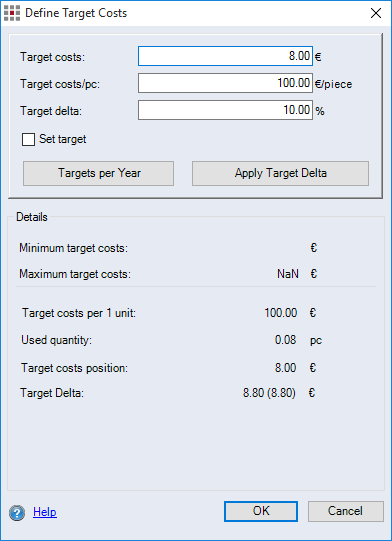The image size is (392, 541).
Task: Confirm with the OK button
Action: pos(261,511)
